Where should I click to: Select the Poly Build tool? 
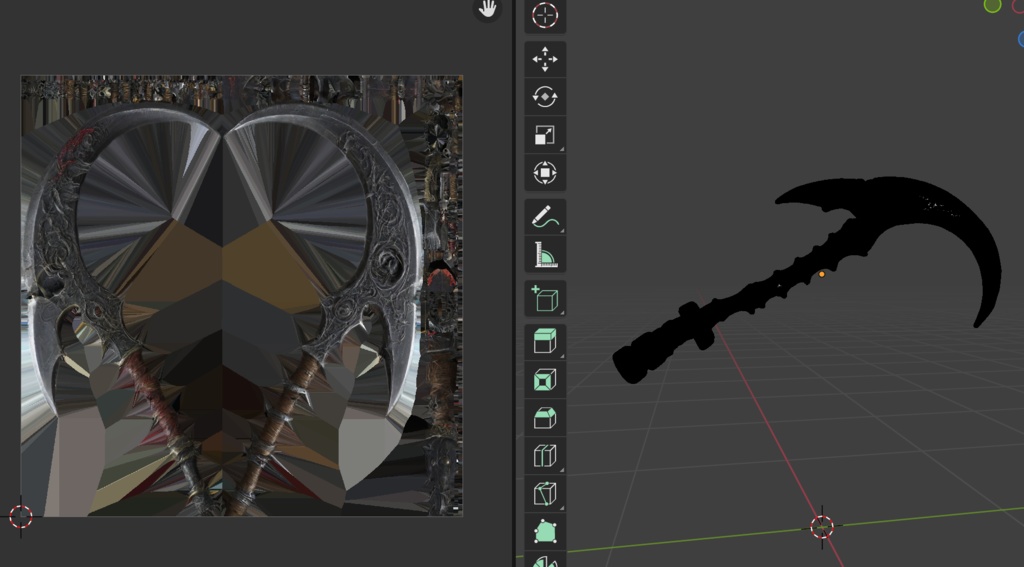click(x=545, y=532)
